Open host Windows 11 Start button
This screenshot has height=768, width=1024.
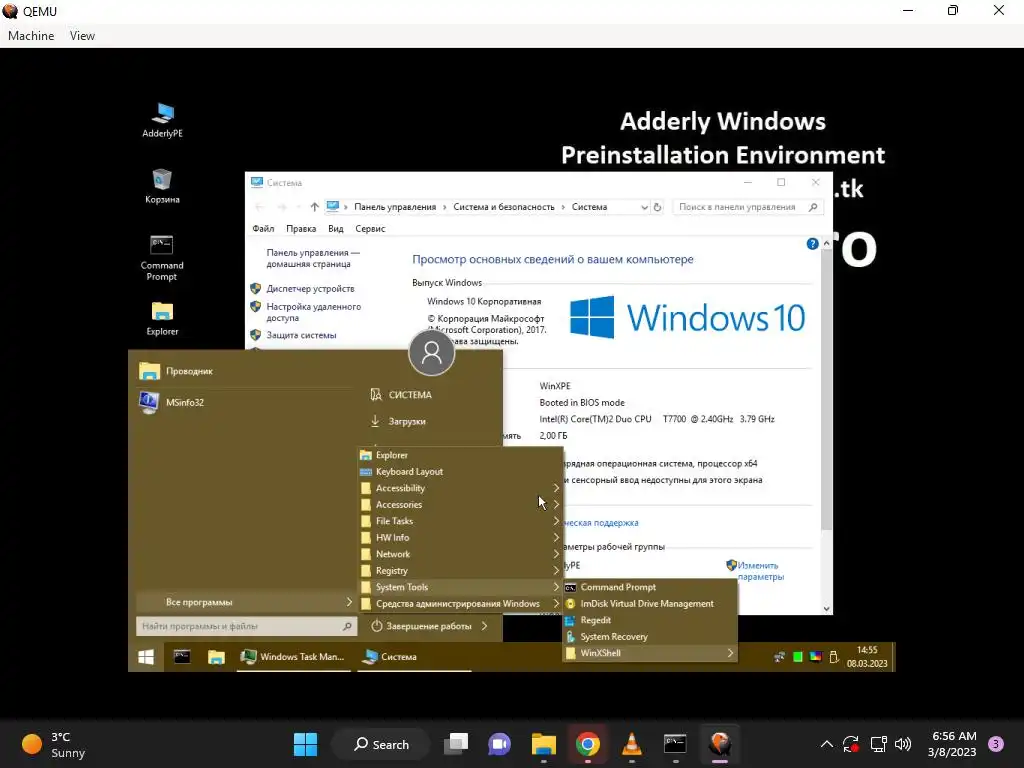(x=305, y=744)
